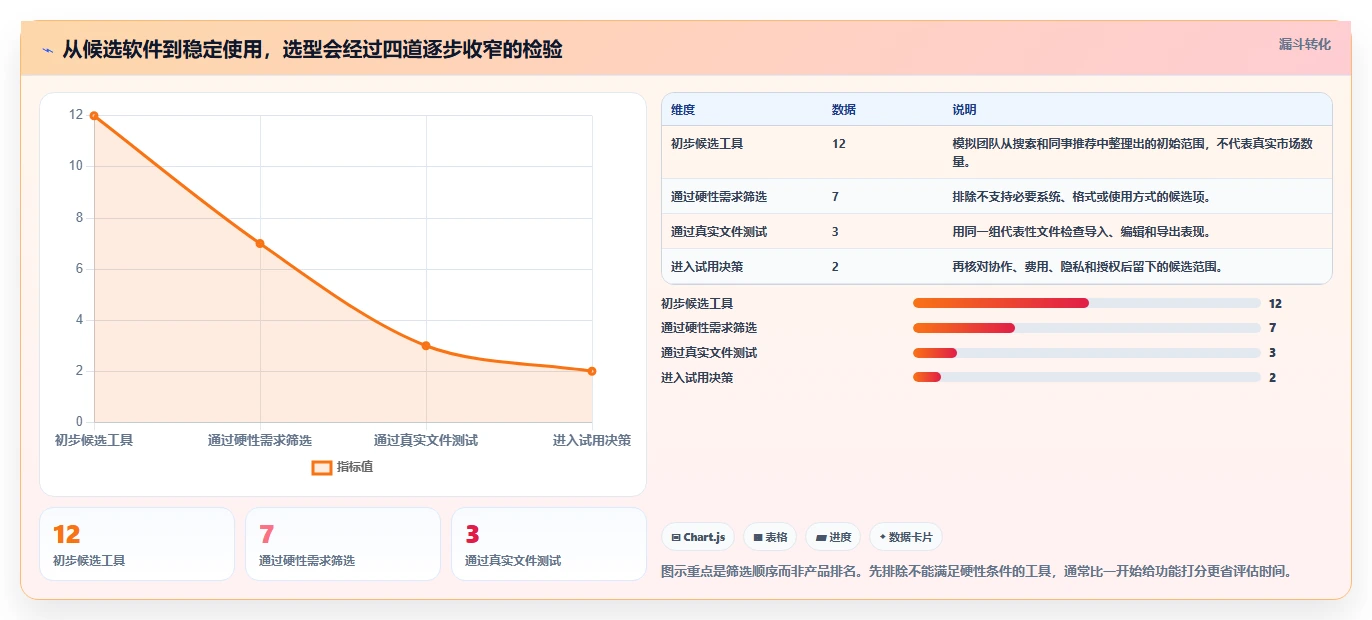Click the lightning icon beside the title
Image resolution: width=1372 pixels, height=620 pixels.
pyautogui.click(x=48, y=50)
